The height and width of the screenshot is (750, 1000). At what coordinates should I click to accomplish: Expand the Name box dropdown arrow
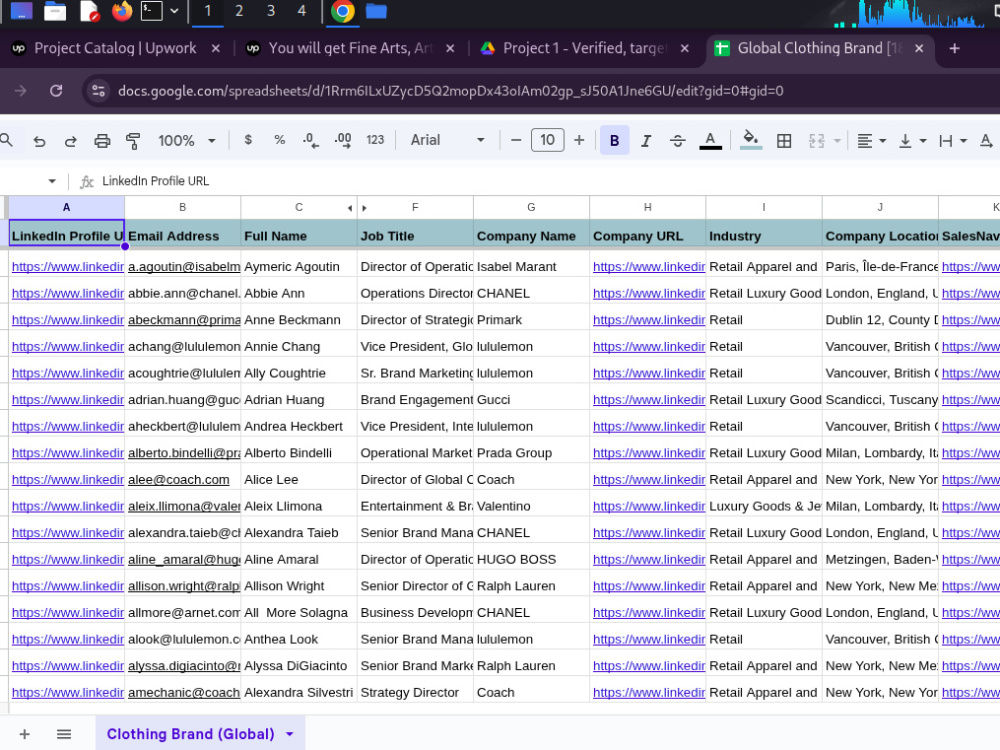point(52,181)
